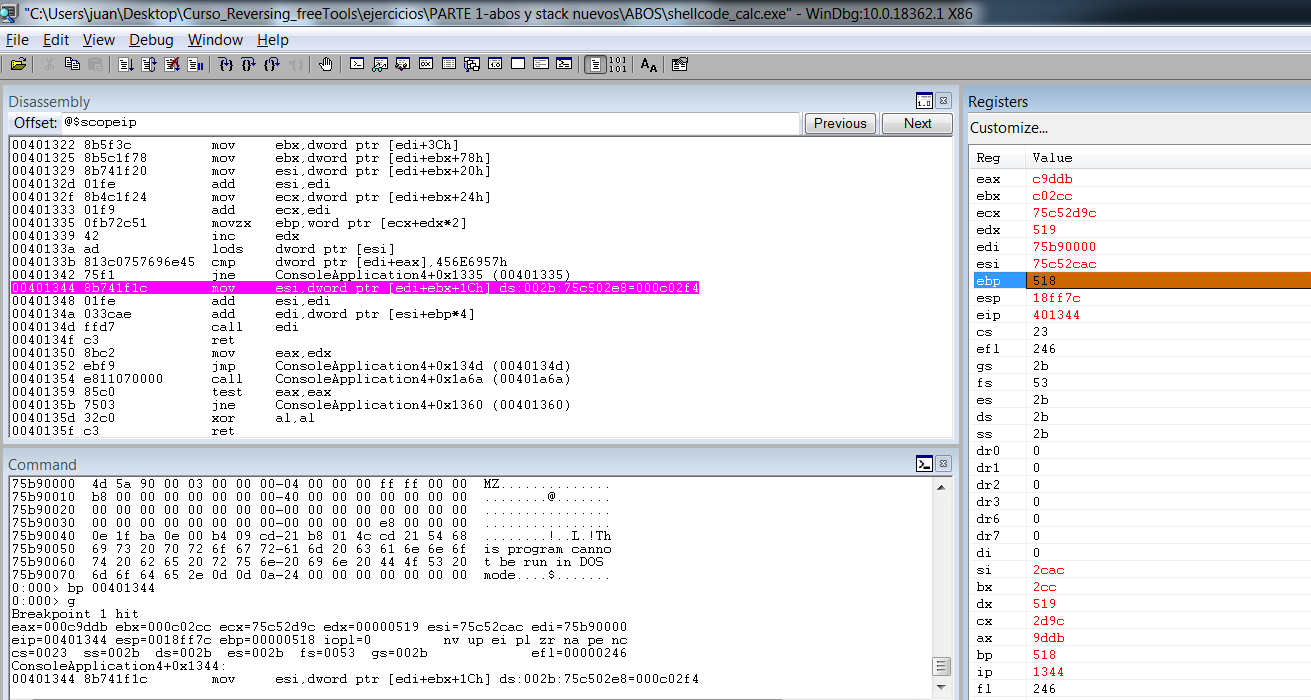Toggle docking of the Disassembly window
Screen dimensions: 1311x700
(924, 100)
